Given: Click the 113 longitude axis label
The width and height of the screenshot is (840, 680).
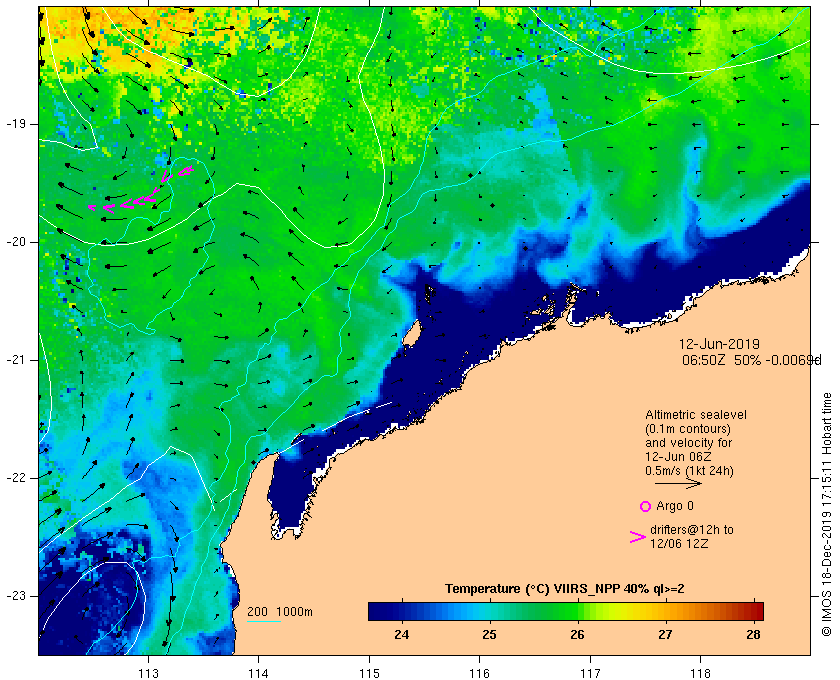Looking at the screenshot, I should coord(148,674).
